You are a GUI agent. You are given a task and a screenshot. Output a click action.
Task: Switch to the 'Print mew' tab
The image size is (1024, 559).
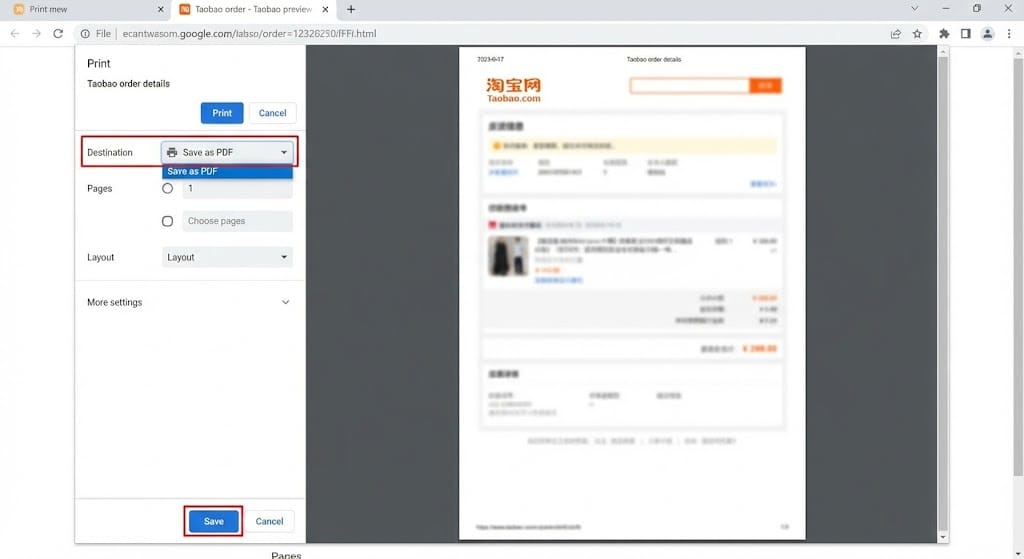(x=85, y=9)
